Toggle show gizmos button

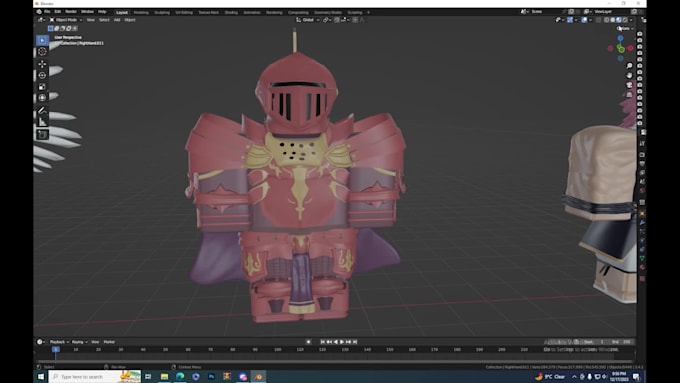pos(570,20)
